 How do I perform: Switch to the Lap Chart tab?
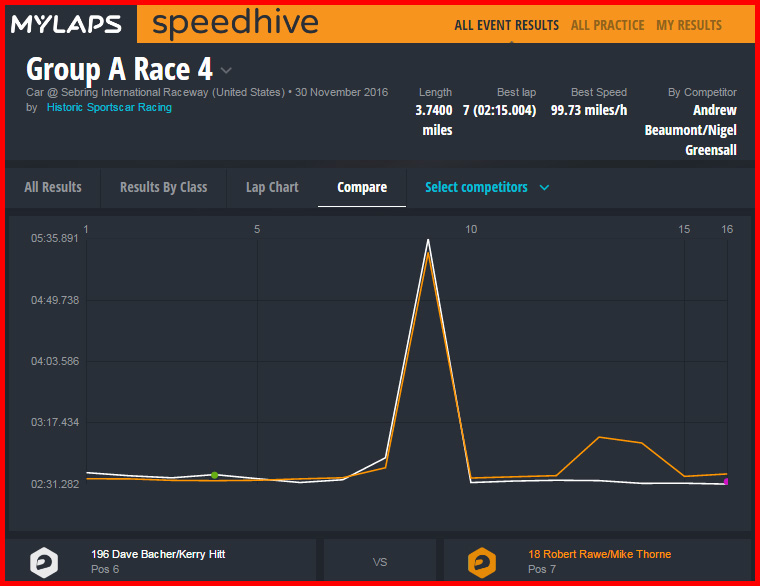pyautogui.click(x=272, y=187)
